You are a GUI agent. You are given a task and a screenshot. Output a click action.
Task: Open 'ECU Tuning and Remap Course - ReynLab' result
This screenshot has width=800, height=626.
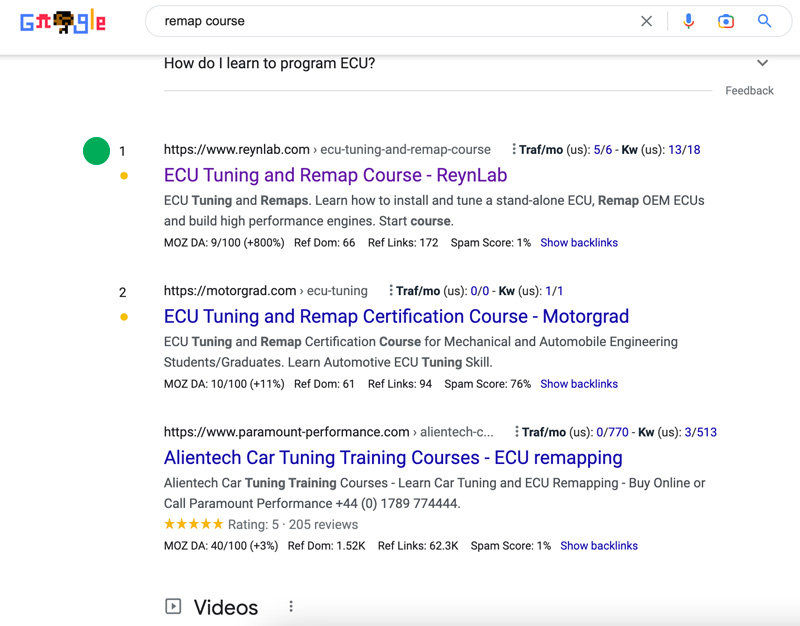(335, 175)
